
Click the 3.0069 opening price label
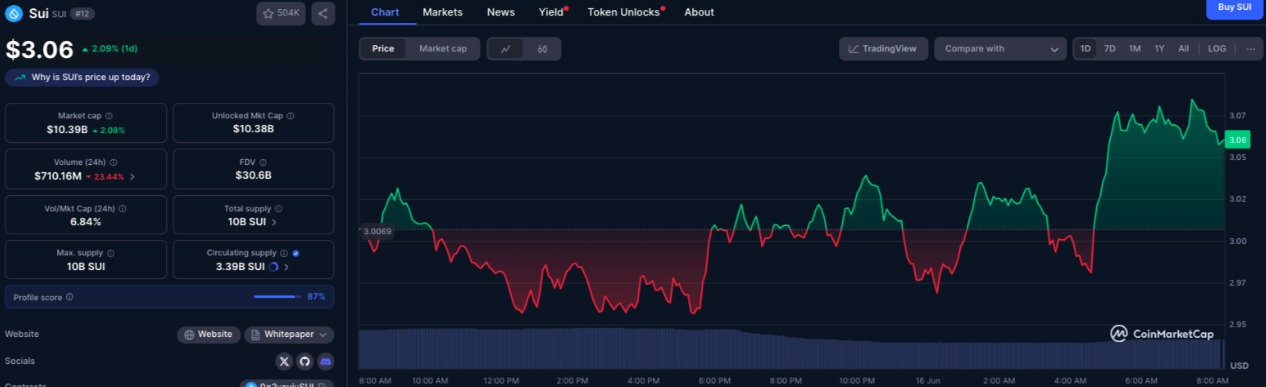pyautogui.click(x=377, y=231)
